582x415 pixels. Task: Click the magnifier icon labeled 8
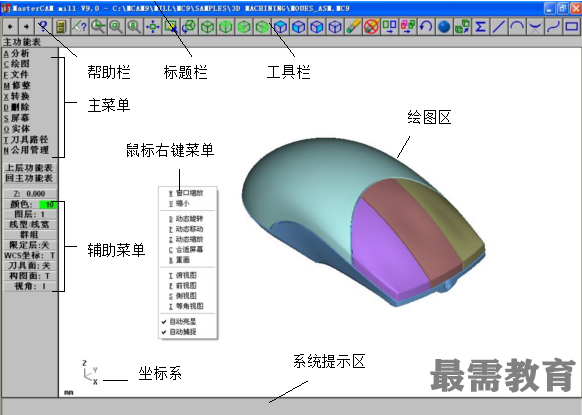coord(134,27)
